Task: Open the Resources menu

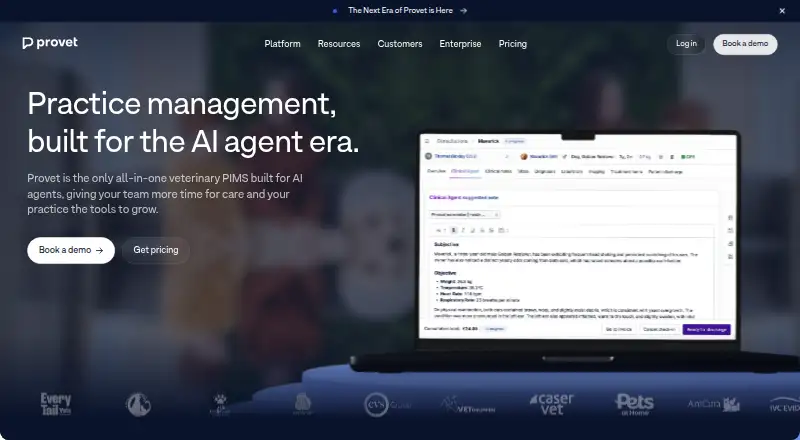Action: pos(339,44)
